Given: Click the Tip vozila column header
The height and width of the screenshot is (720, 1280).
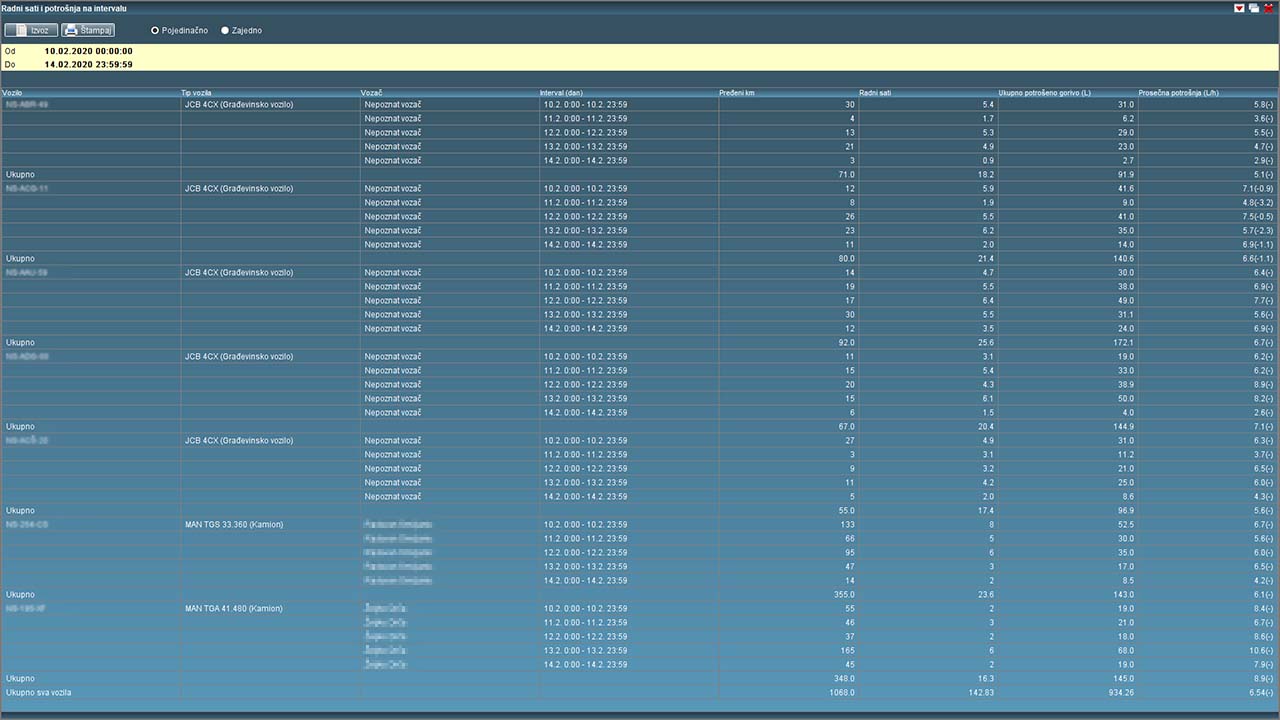Looking at the screenshot, I should 198,93.
